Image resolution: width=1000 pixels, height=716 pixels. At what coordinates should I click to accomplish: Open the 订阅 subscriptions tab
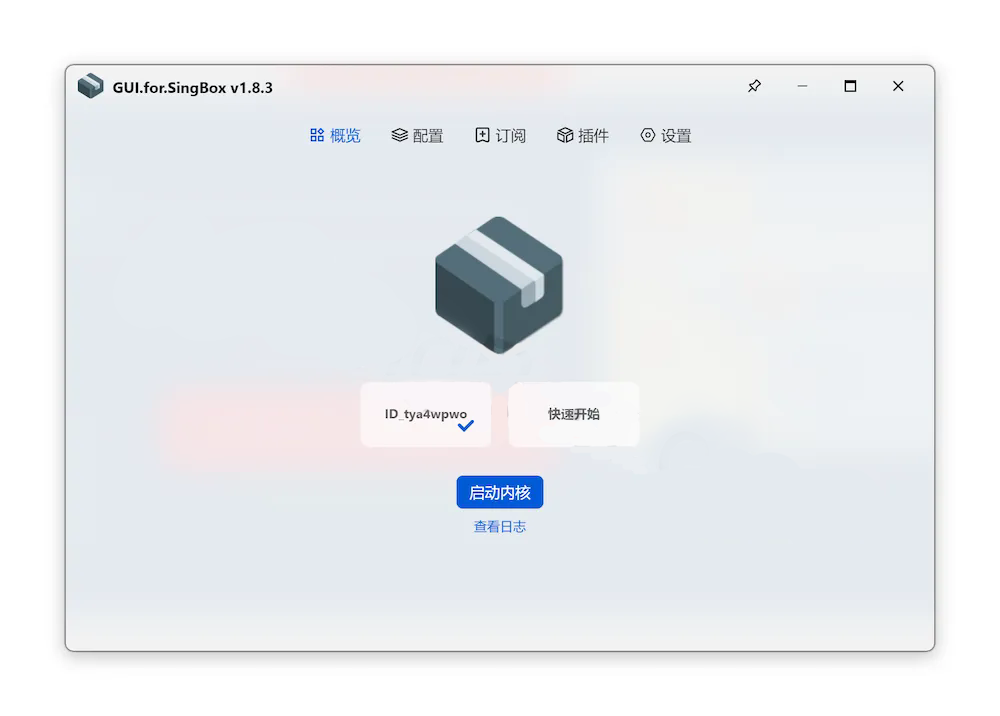tap(500, 135)
